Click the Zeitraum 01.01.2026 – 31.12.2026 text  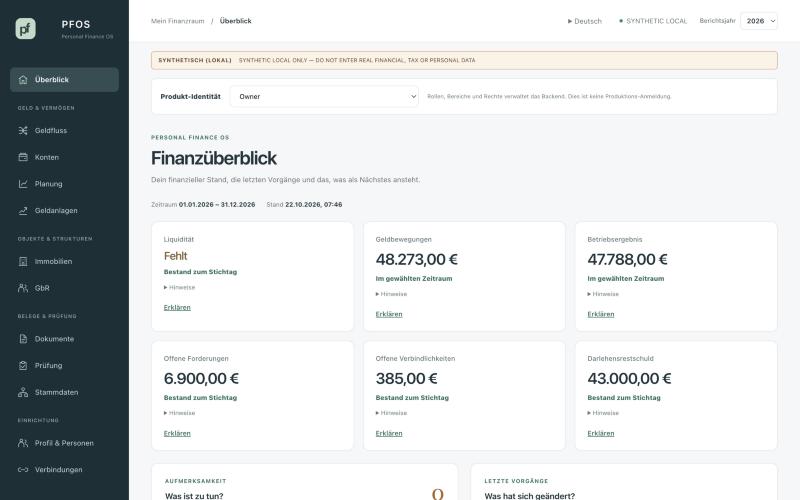(203, 205)
